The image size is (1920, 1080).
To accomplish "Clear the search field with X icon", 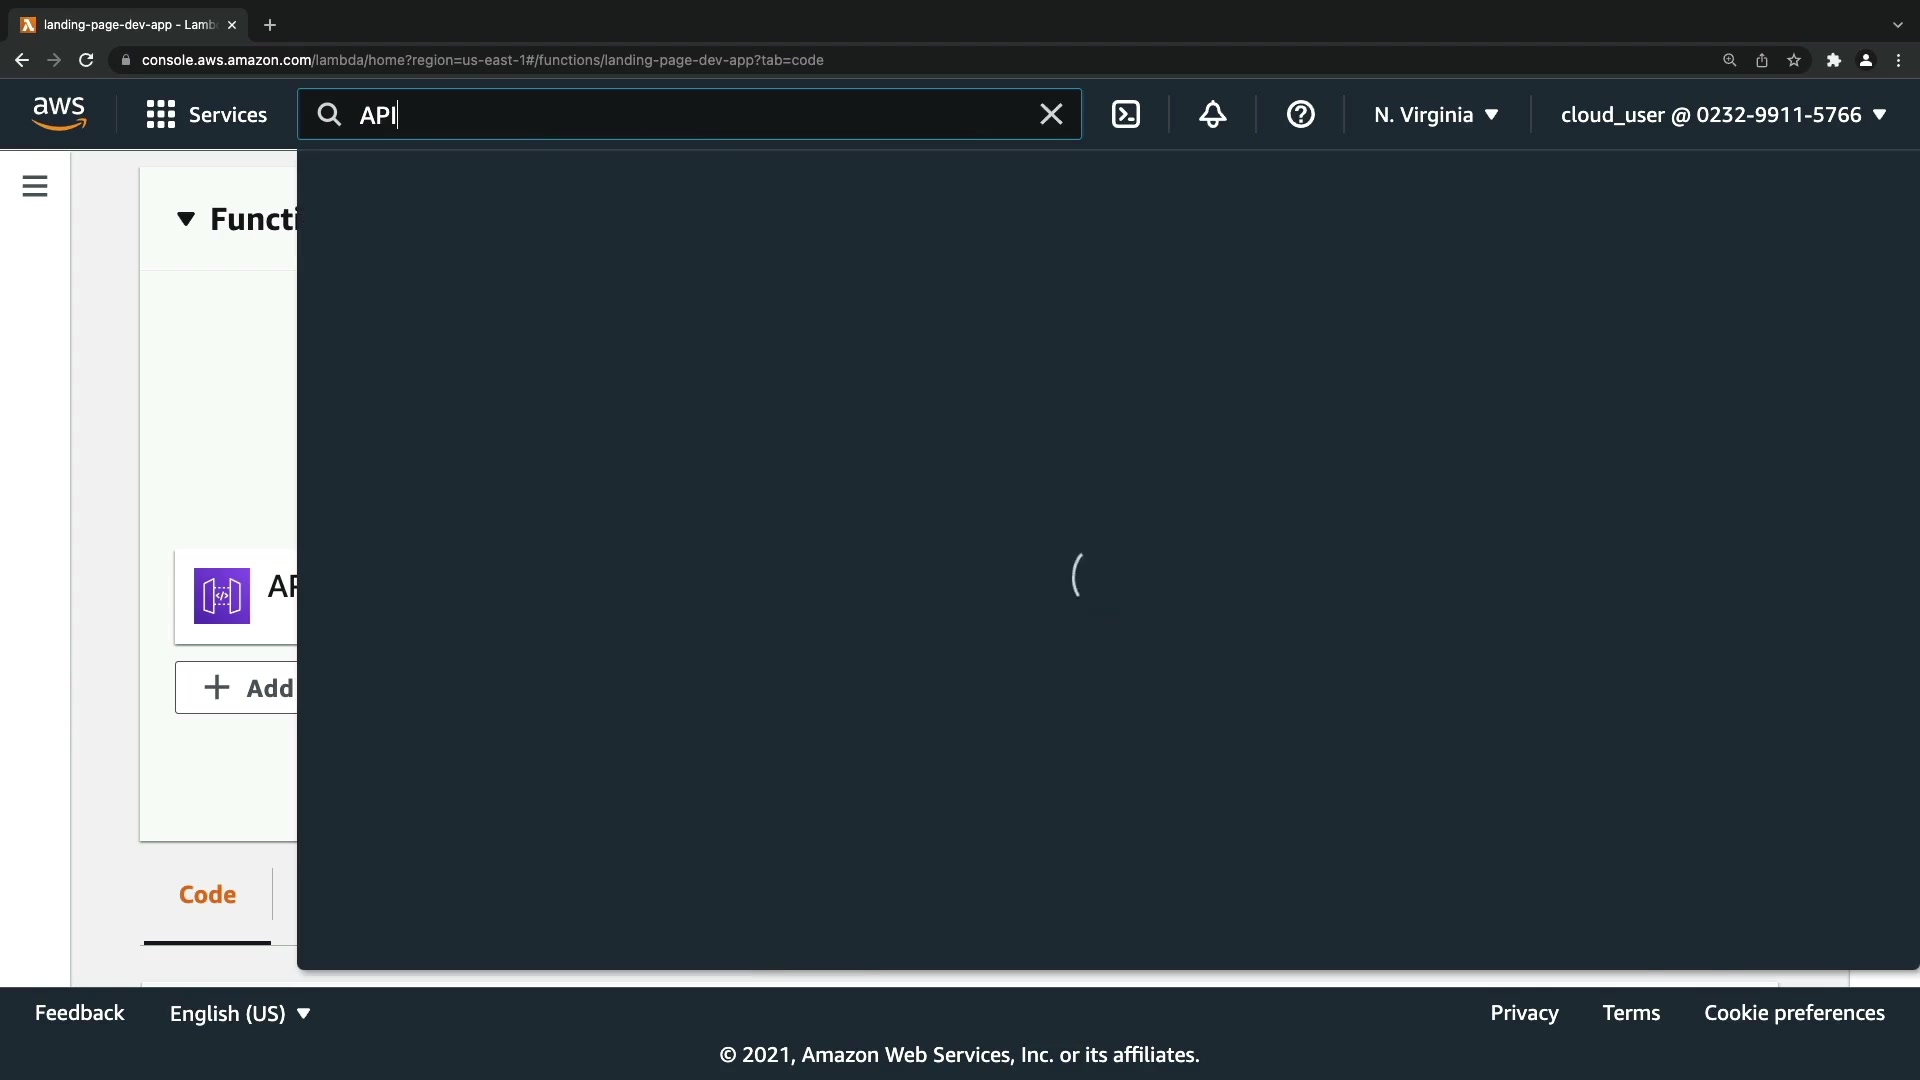I will tap(1050, 115).
